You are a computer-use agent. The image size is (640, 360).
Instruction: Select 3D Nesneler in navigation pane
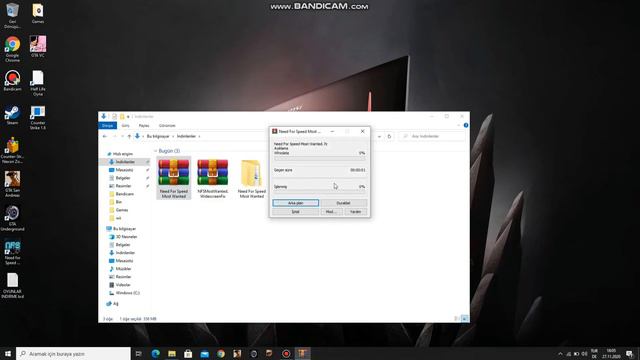tap(123, 237)
